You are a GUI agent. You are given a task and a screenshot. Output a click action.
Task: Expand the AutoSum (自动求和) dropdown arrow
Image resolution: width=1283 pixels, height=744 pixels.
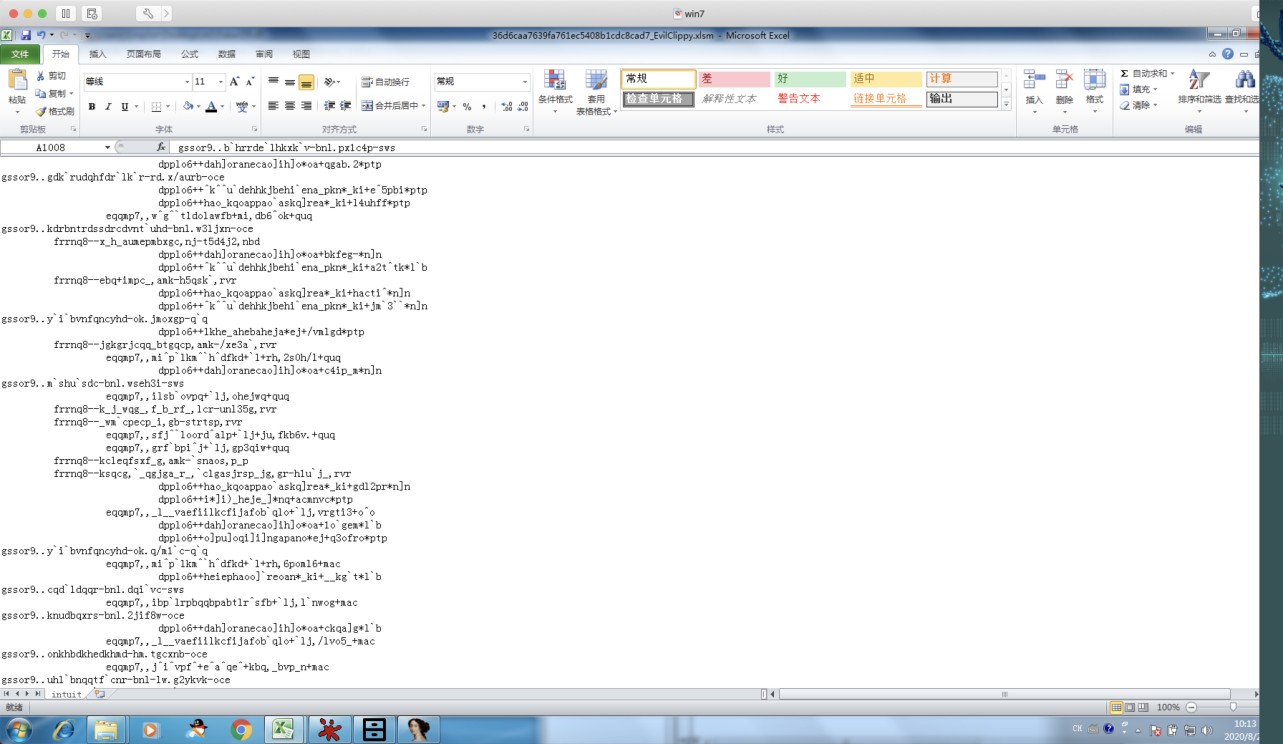[1170, 74]
